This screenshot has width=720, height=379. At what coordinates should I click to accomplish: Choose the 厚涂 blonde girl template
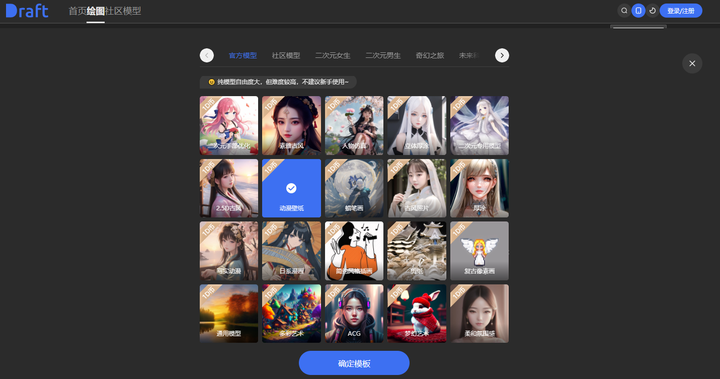point(479,188)
